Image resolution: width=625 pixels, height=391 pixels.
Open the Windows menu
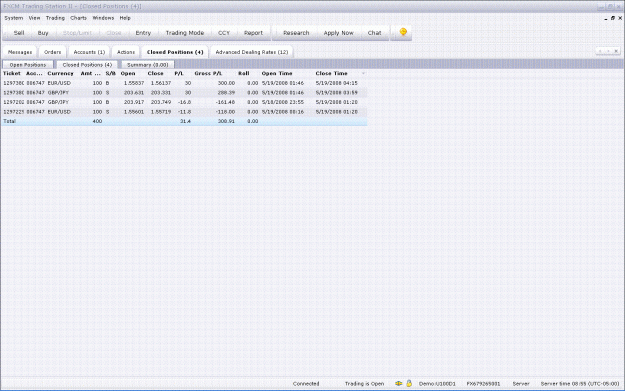(103, 18)
